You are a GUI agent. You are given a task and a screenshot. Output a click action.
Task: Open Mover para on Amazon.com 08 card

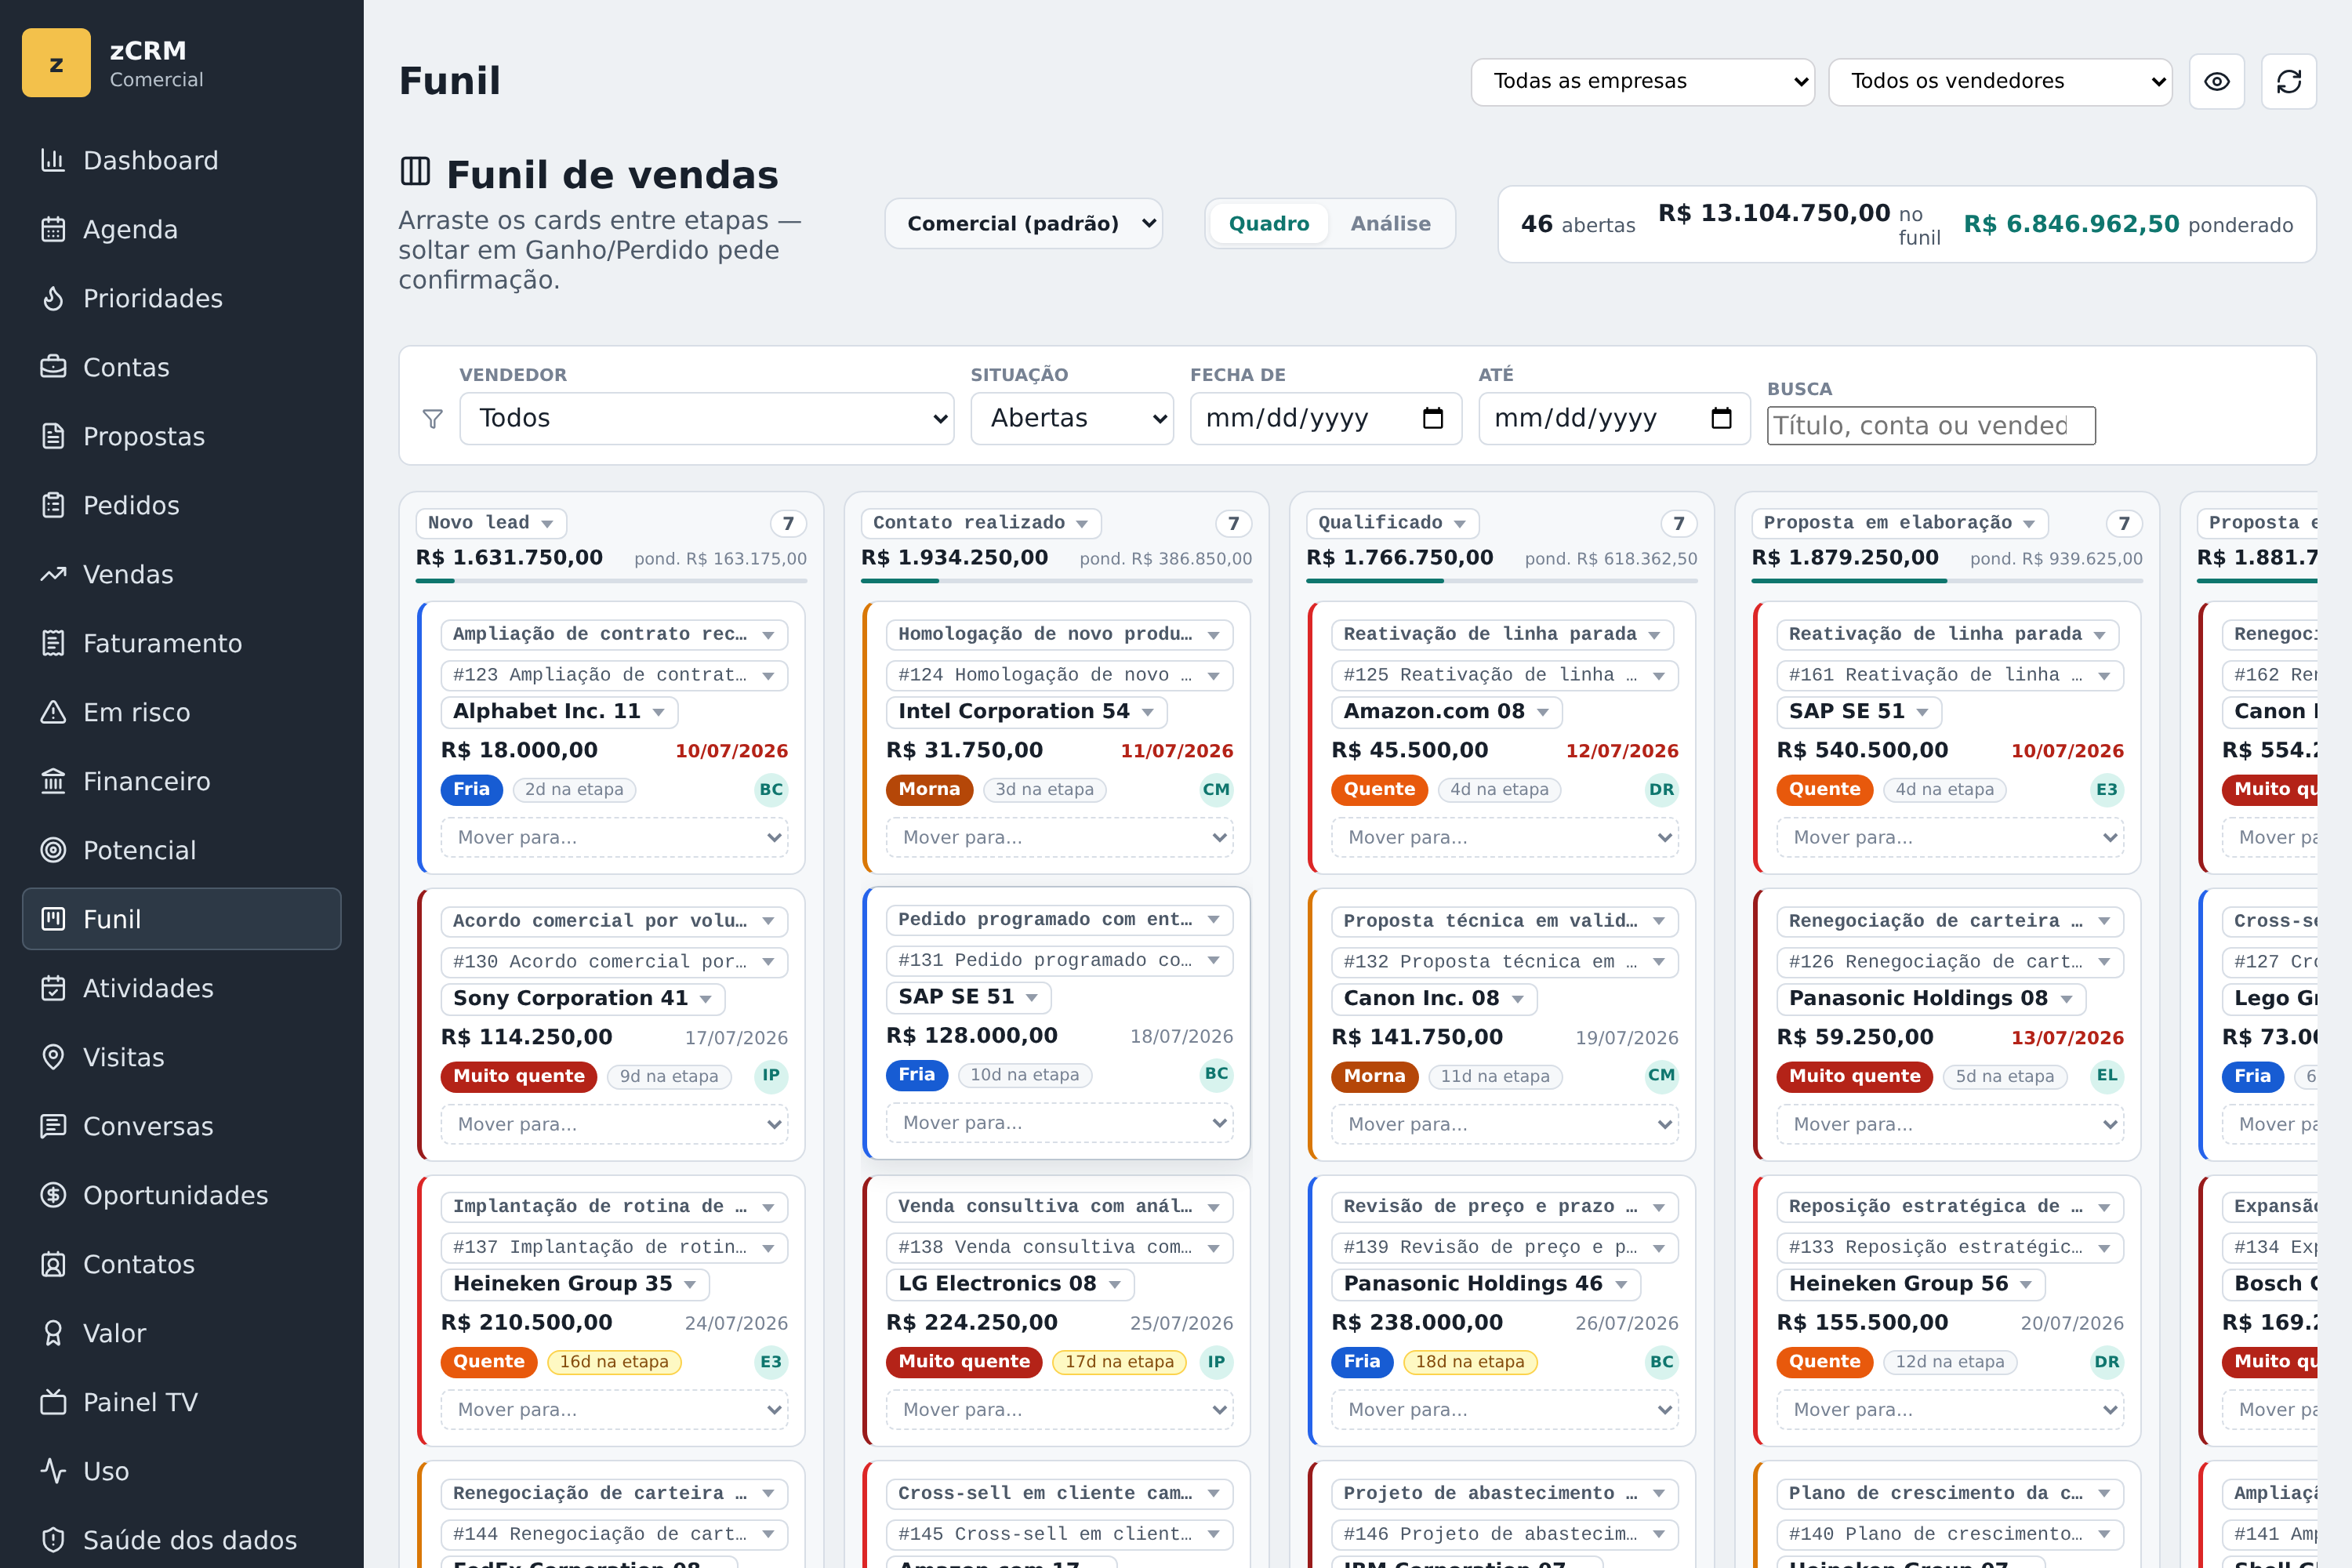coord(1504,837)
